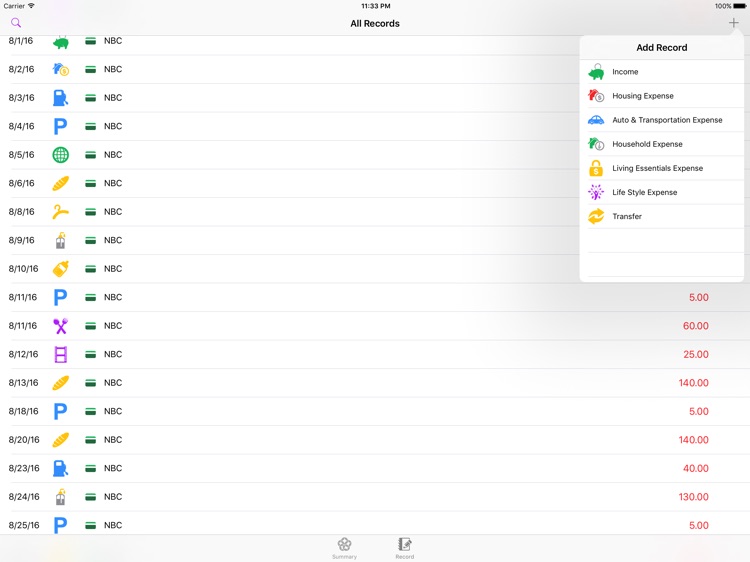The height and width of the screenshot is (562, 750).
Task: Select Income in Add Record menu
Action: (x=662, y=72)
